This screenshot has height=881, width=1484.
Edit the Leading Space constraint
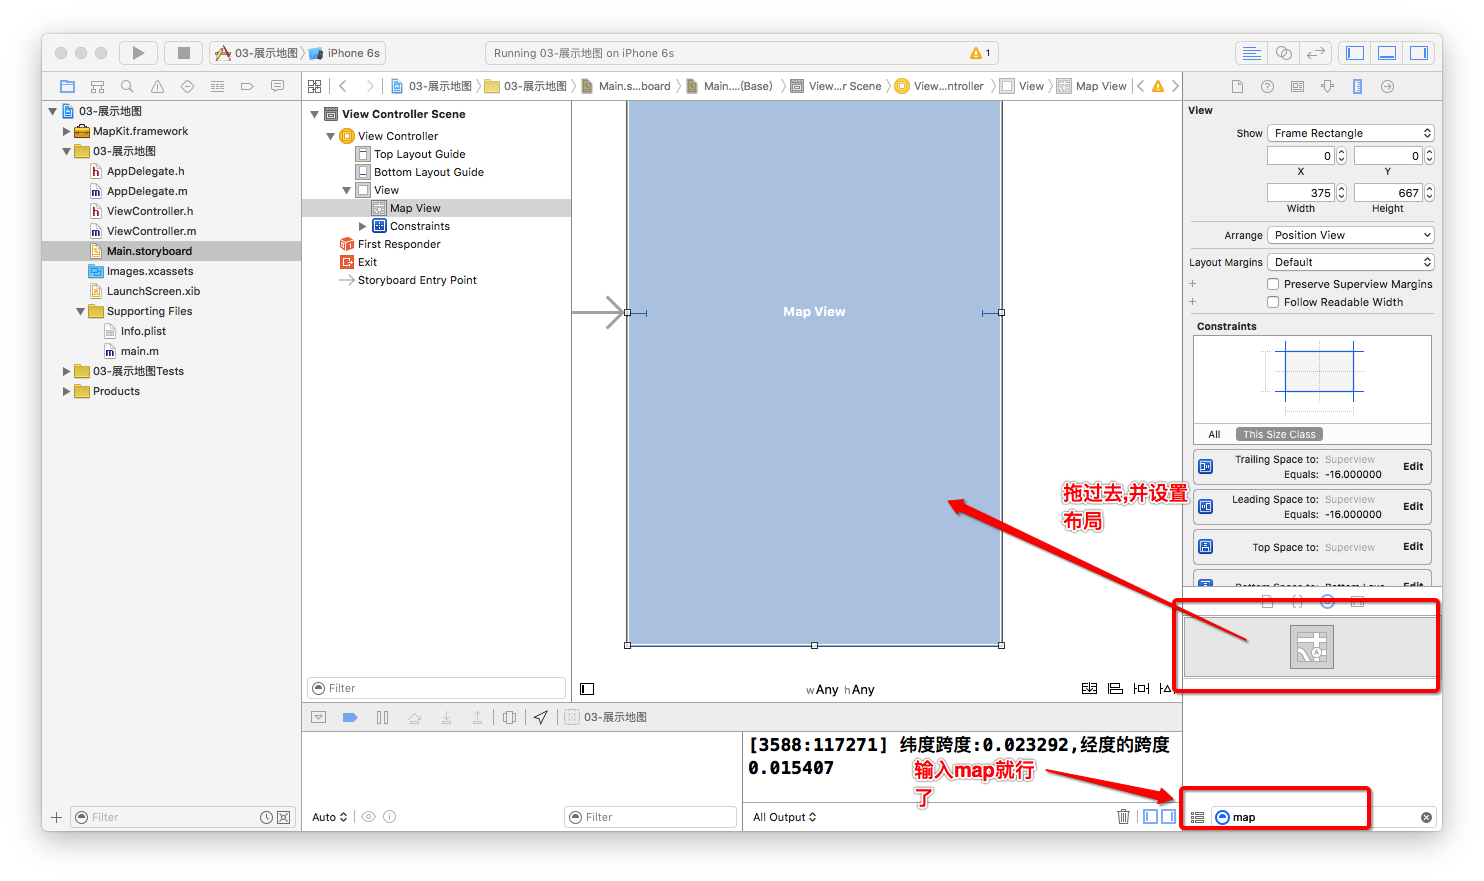(x=1413, y=506)
